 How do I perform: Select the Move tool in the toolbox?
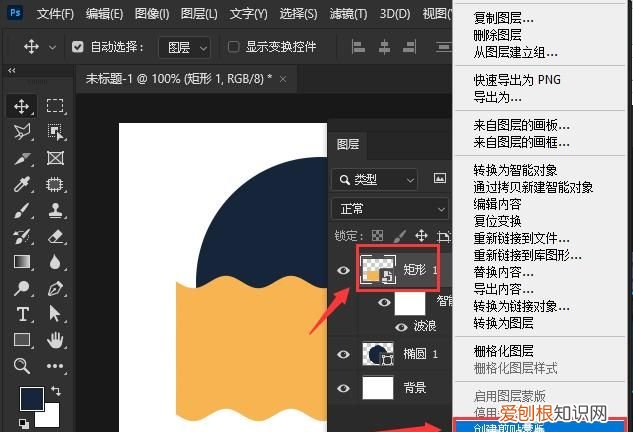[x=21, y=106]
